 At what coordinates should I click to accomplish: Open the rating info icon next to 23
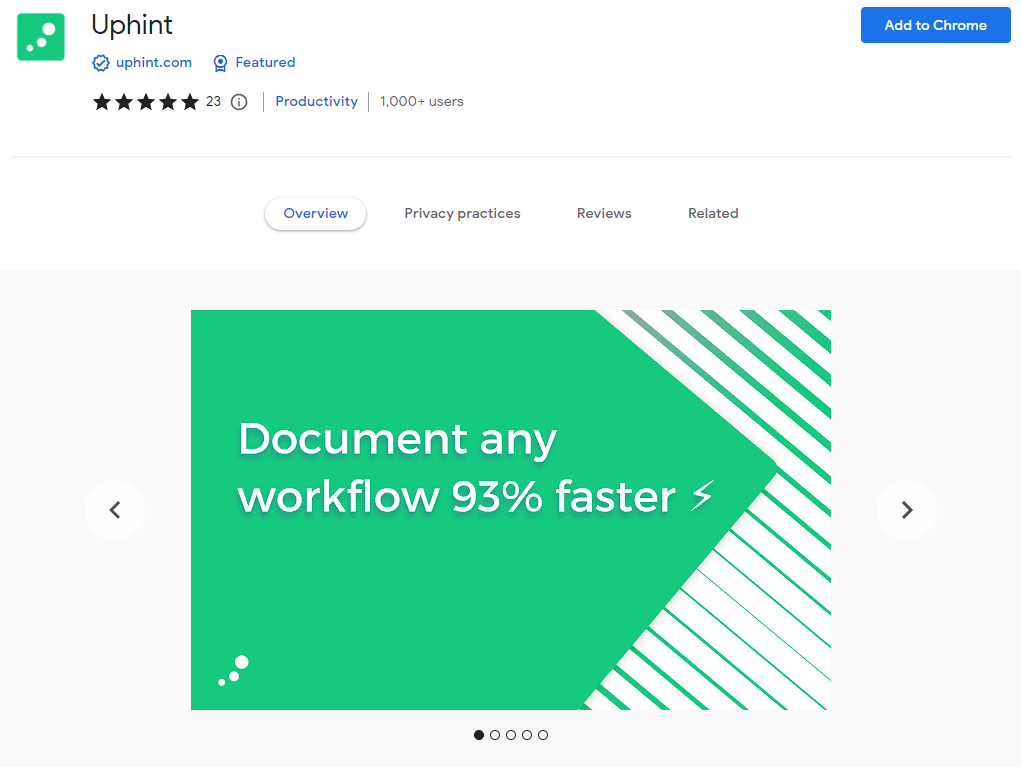pyautogui.click(x=238, y=101)
